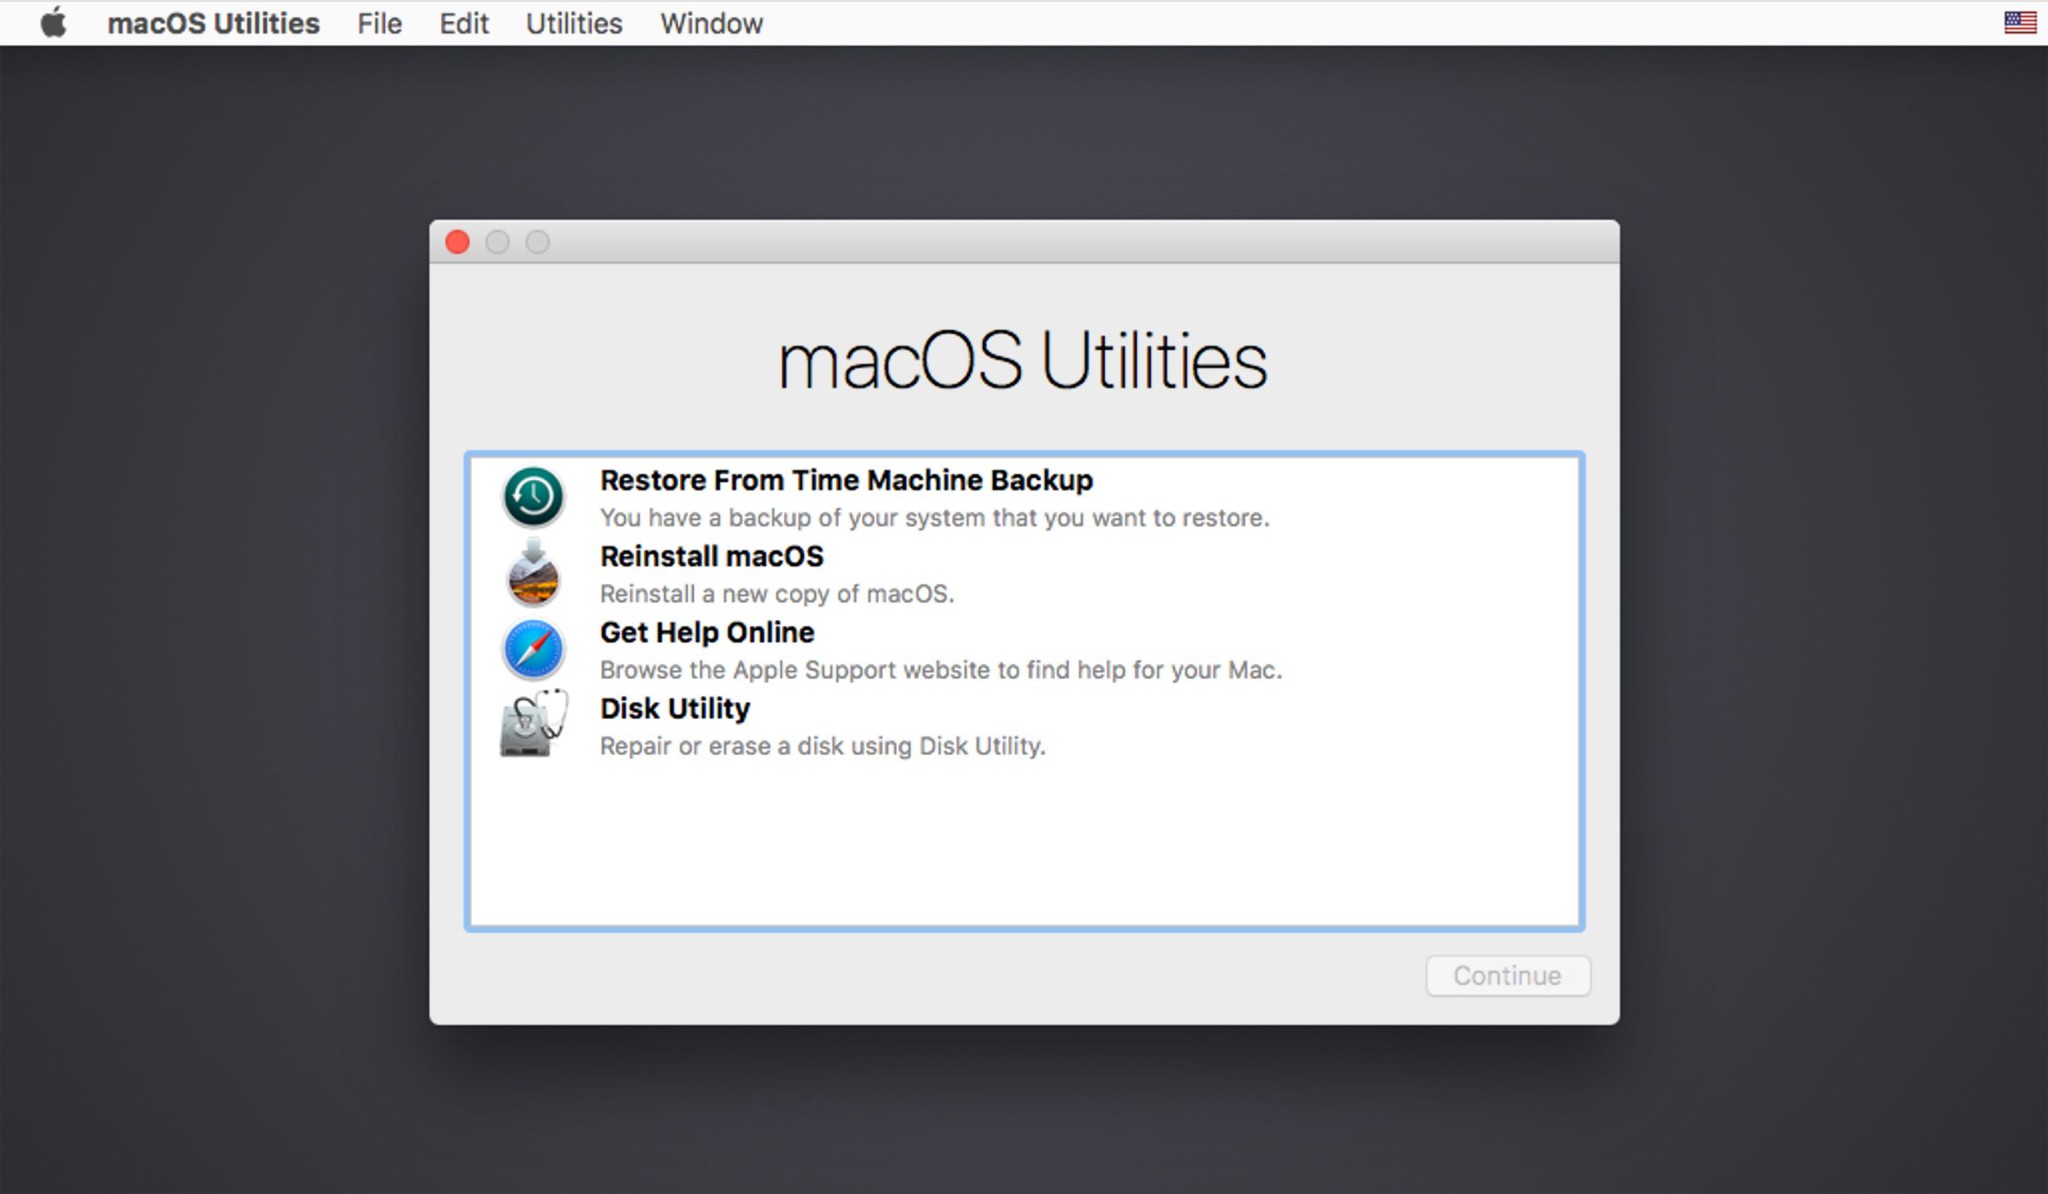The width and height of the screenshot is (2048, 1194).
Task: Open the Apple menu
Action: coord(54,22)
